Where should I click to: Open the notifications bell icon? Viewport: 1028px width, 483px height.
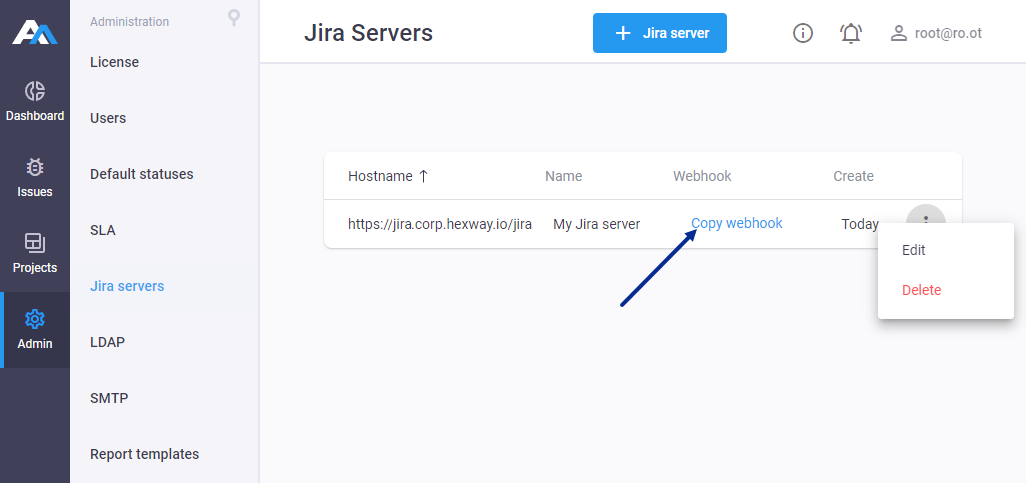coord(851,33)
